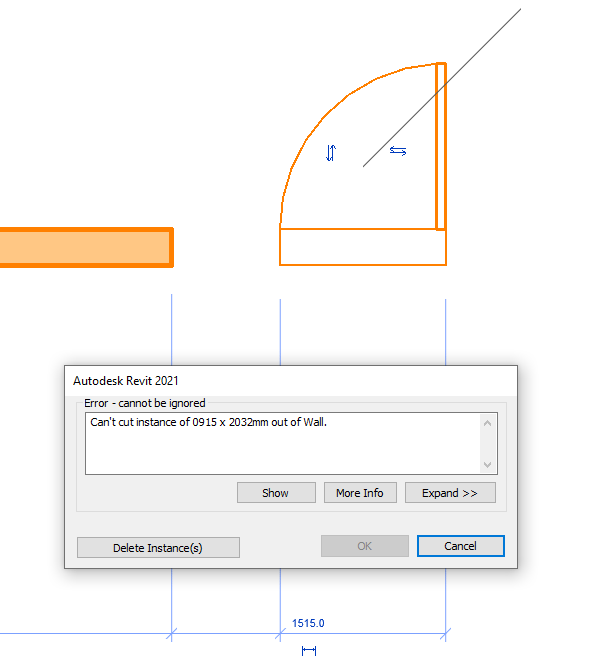Click the error message text box

(291, 443)
